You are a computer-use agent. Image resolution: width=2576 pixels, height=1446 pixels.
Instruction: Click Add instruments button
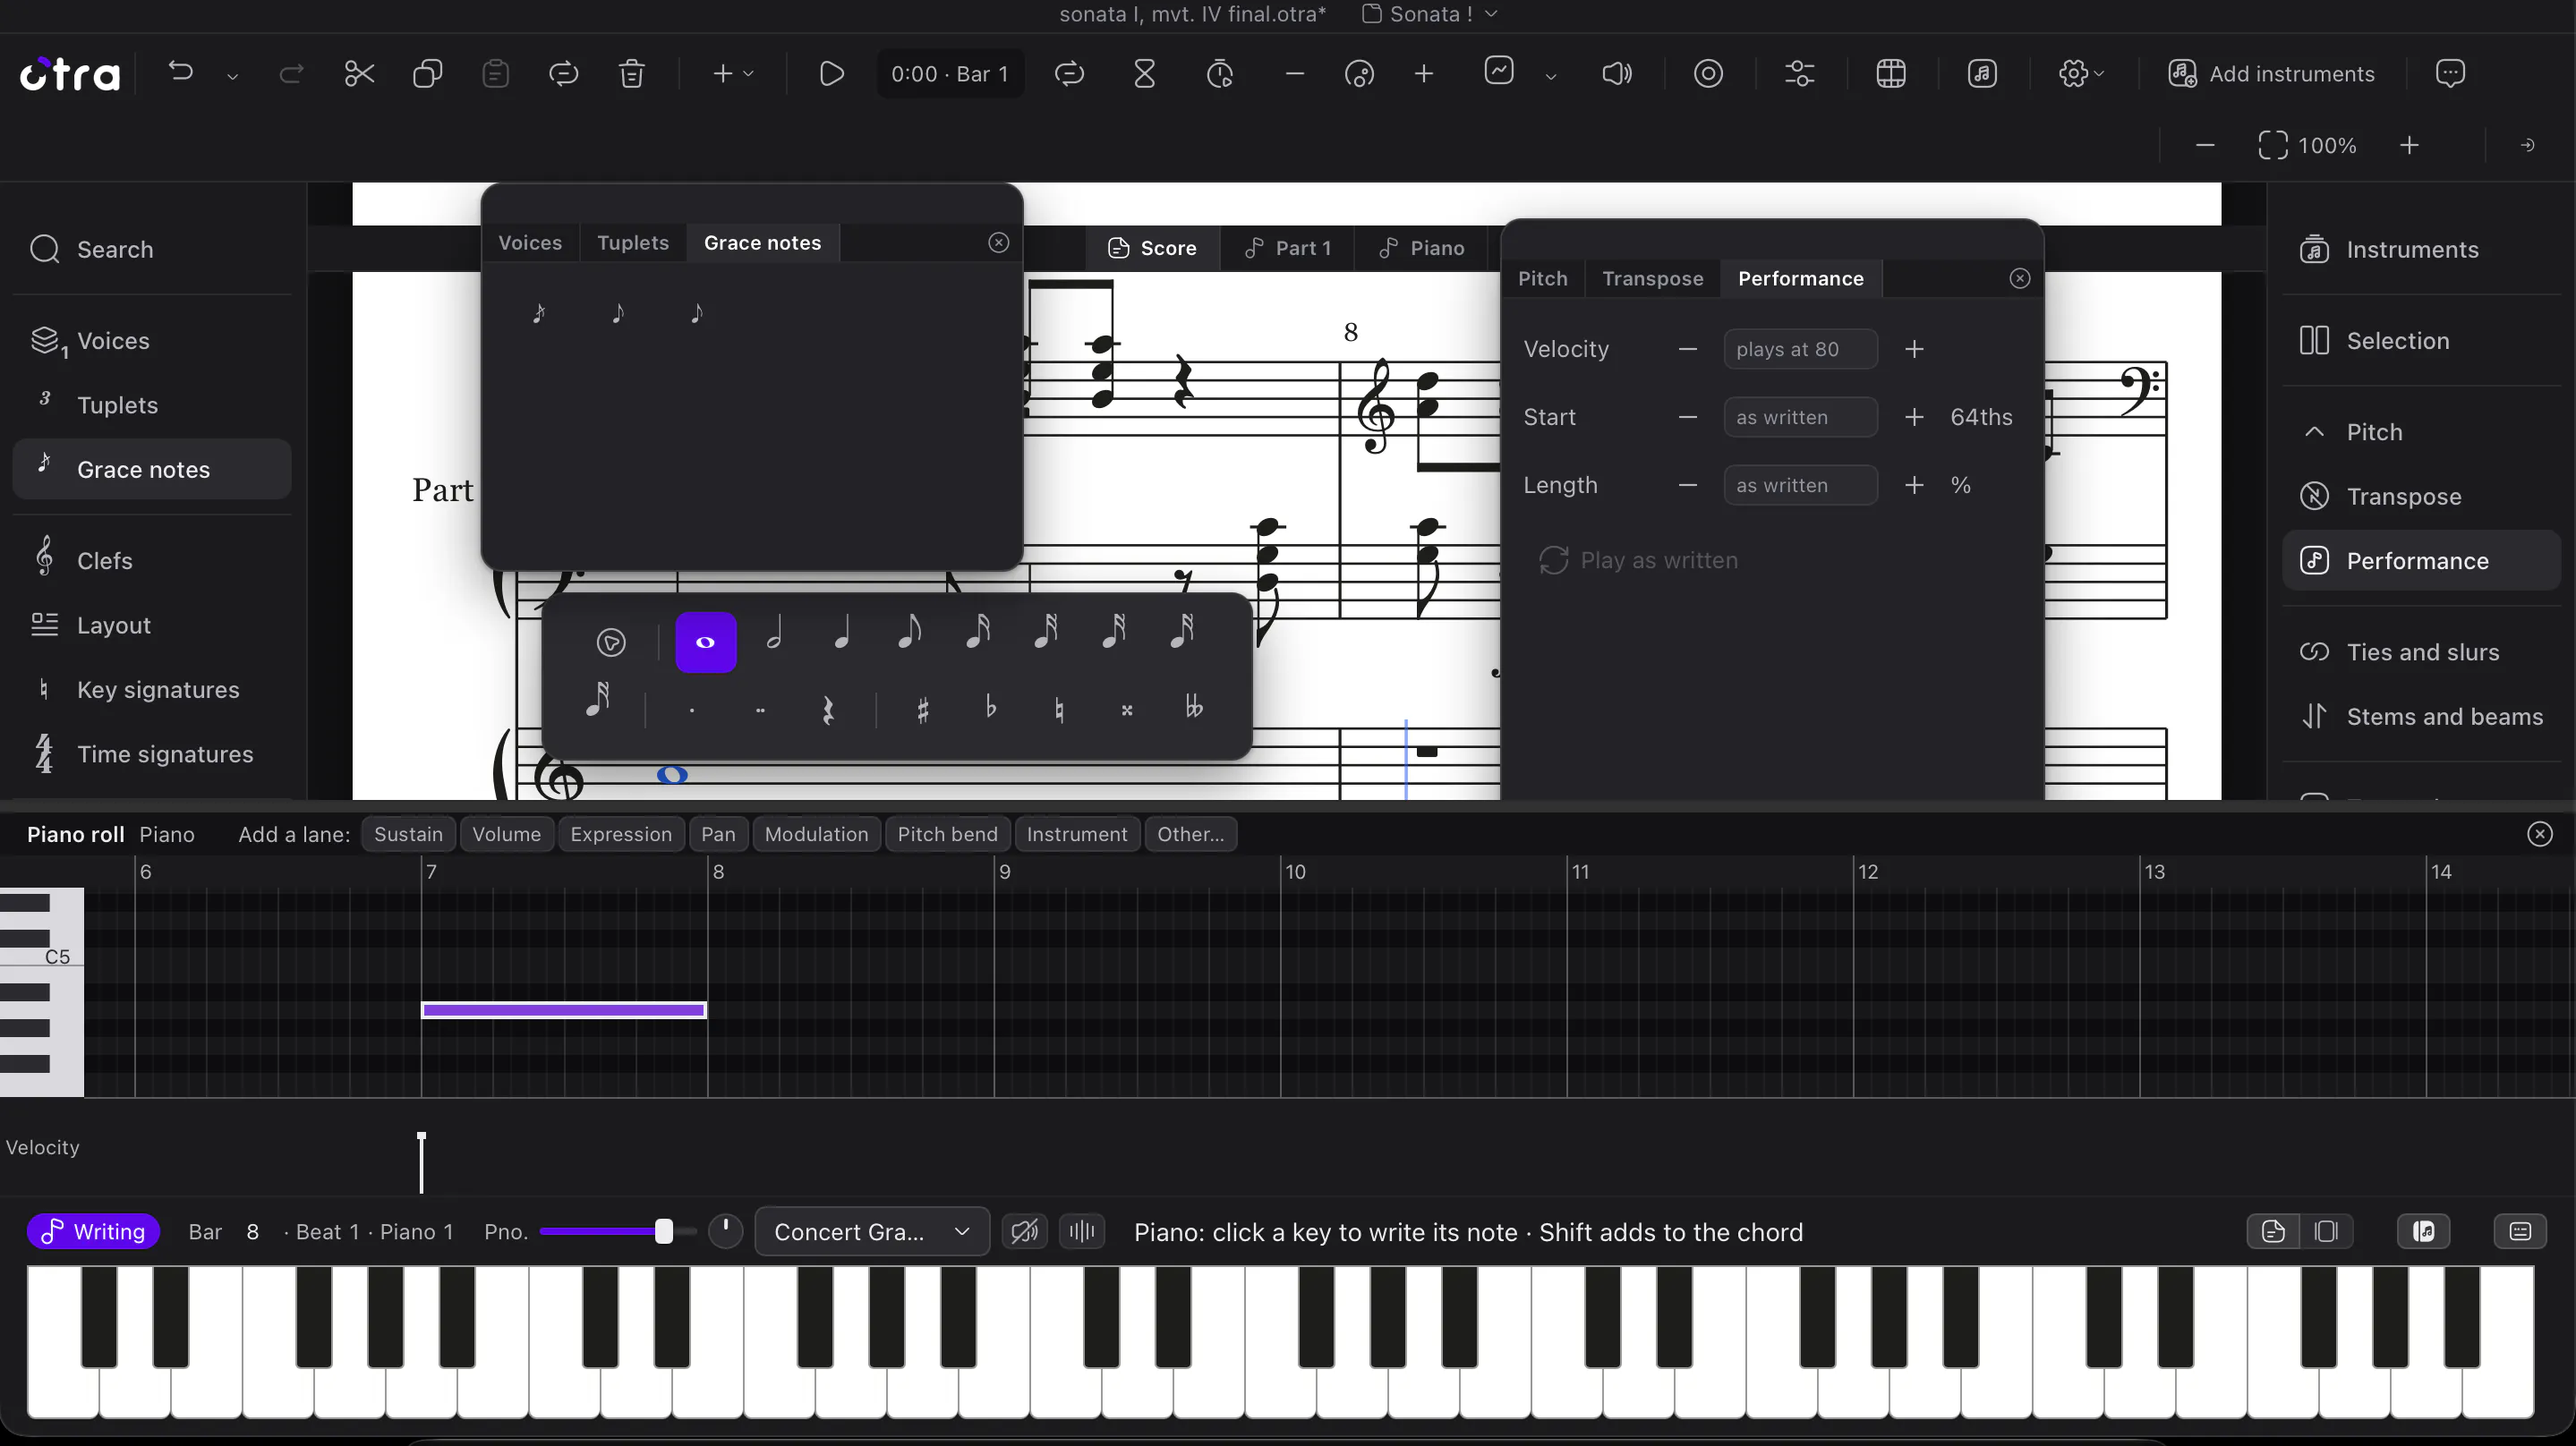(2271, 73)
